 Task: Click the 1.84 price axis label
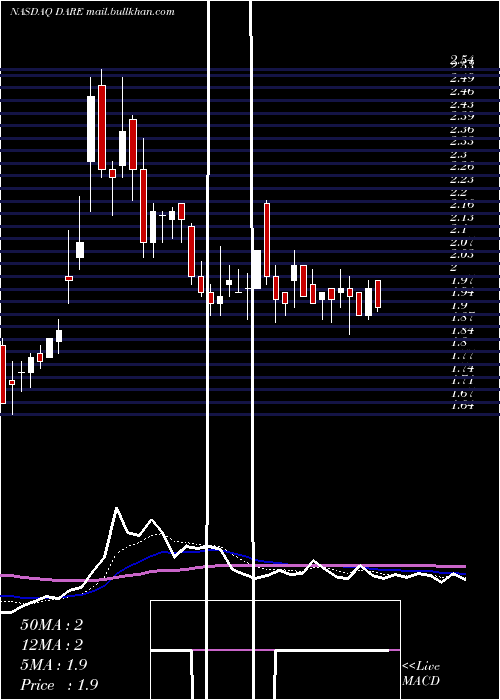(x=462, y=331)
